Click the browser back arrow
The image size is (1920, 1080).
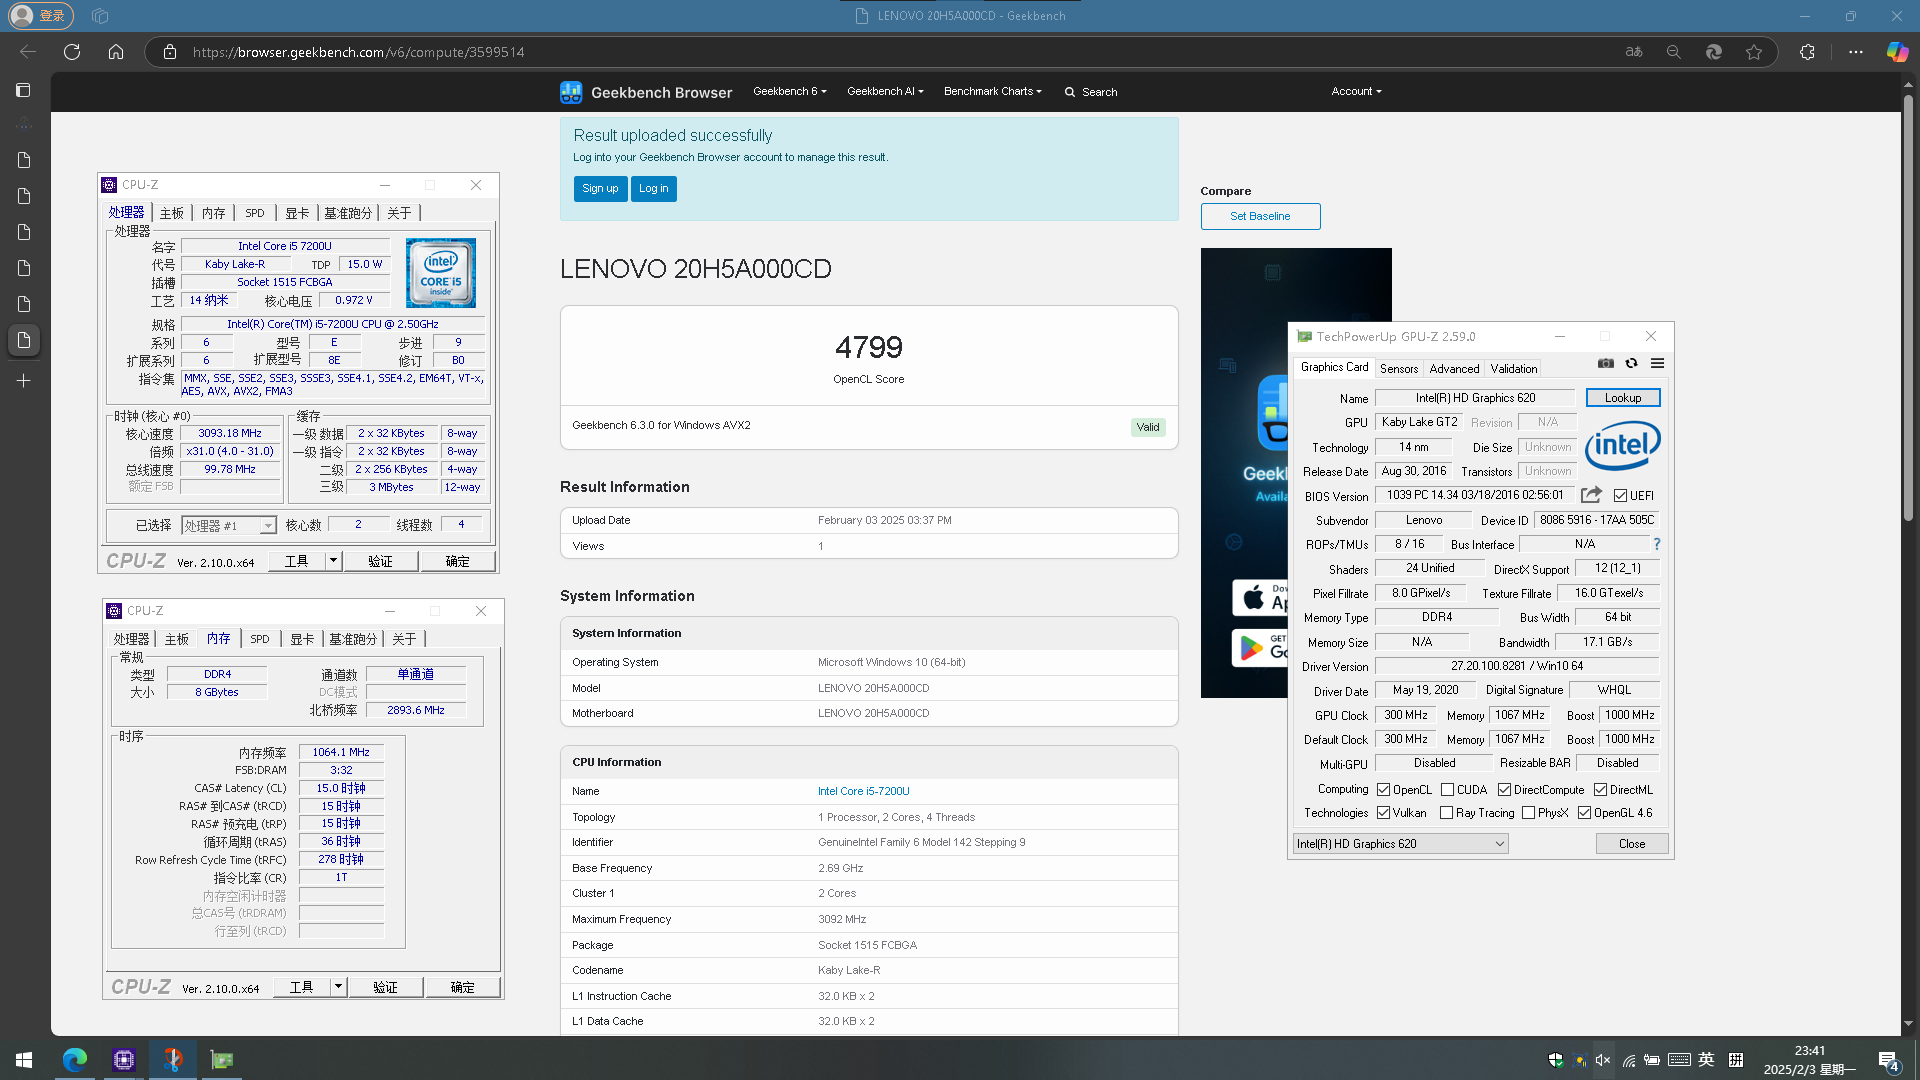[28, 52]
